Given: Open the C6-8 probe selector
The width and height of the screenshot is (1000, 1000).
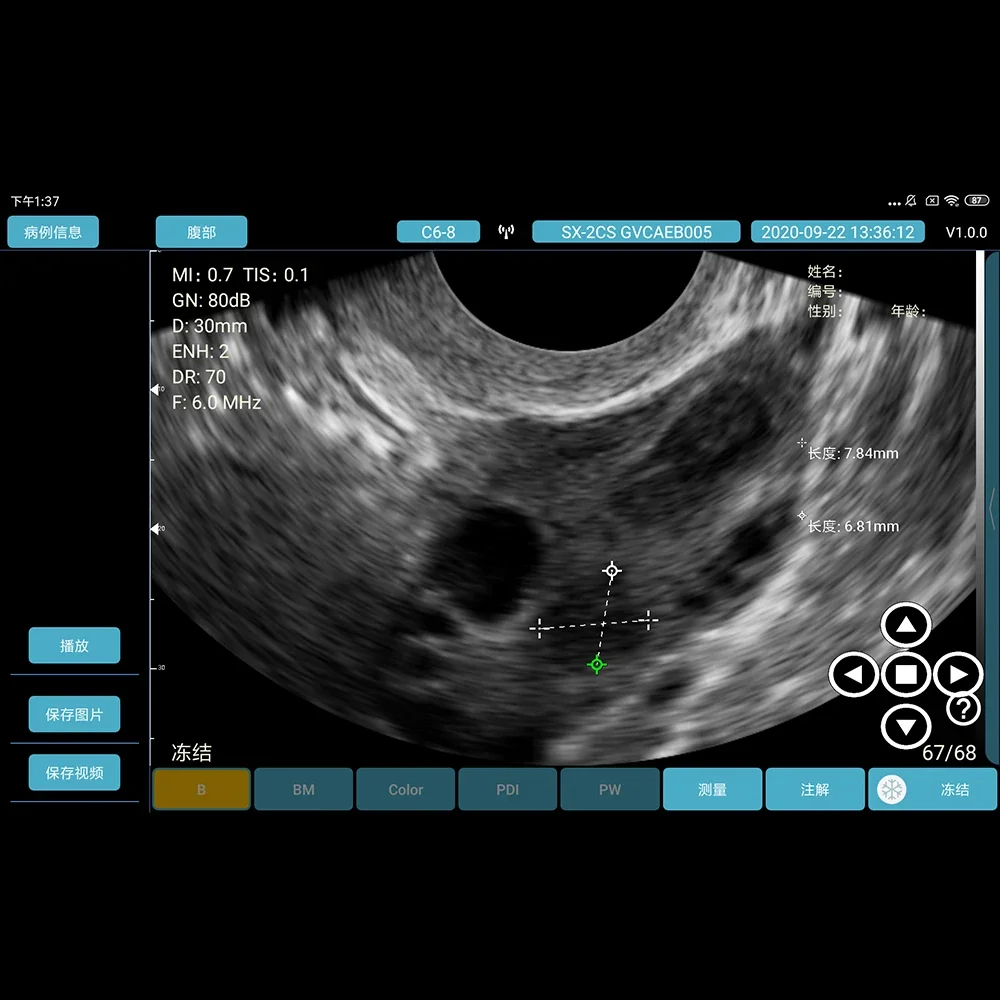Looking at the screenshot, I should click(438, 232).
